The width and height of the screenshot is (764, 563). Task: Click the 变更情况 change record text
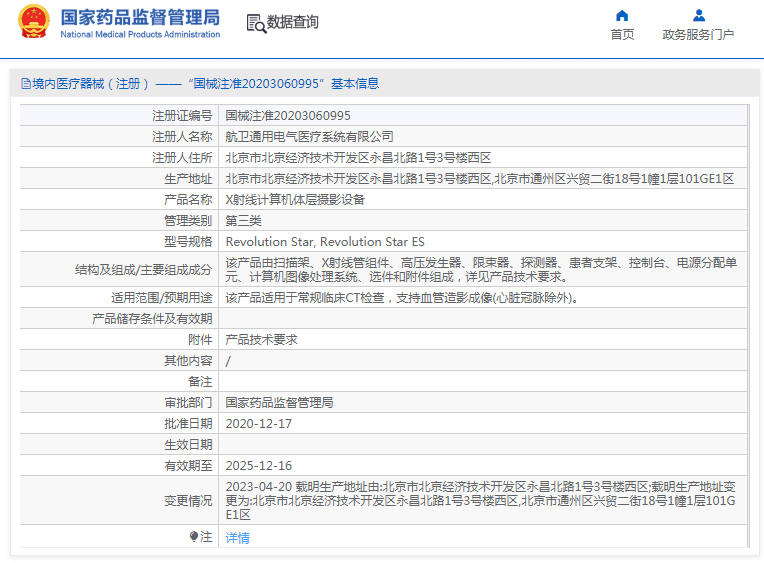coord(480,500)
